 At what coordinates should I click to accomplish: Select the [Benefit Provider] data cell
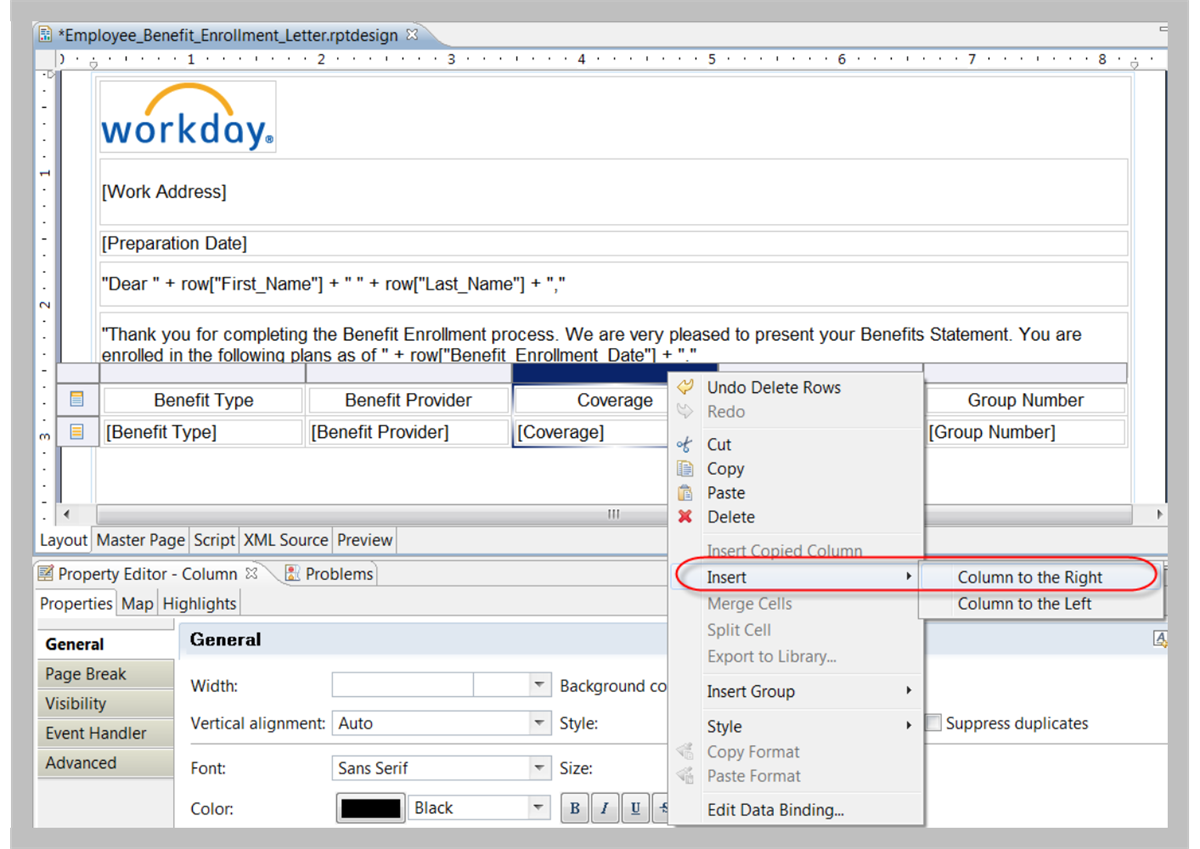coord(408,432)
